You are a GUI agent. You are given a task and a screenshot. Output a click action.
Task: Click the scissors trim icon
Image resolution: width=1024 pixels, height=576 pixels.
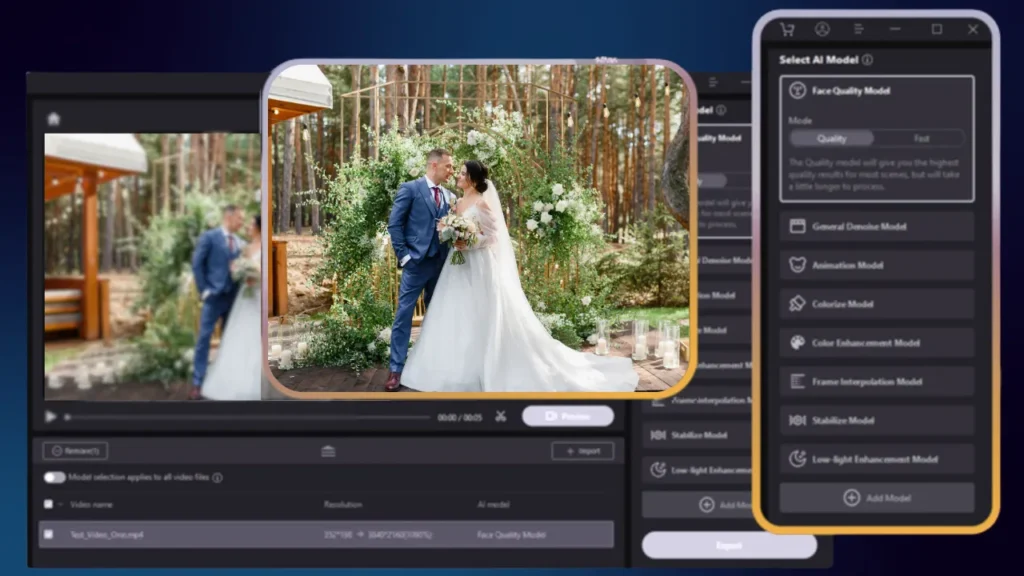500,416
